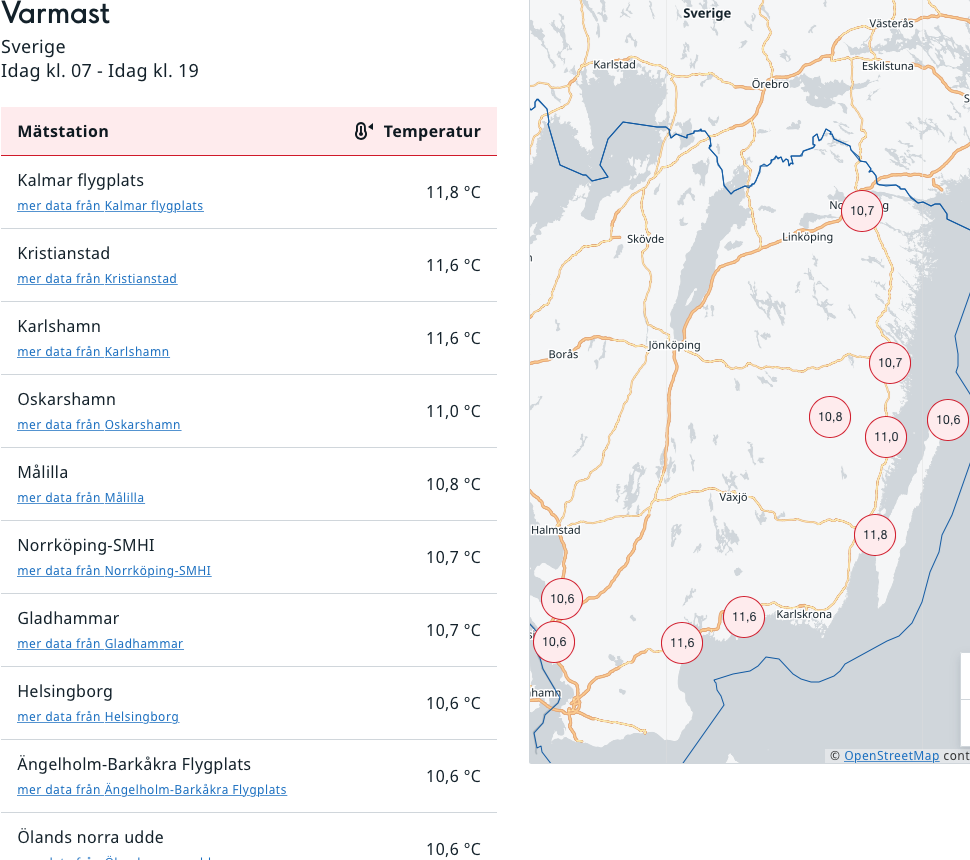Image resolution: width=970 pixels, height=860 pixels.
Task: Click the thermometer icon beside Temperatur
Action: coord(363,131)
